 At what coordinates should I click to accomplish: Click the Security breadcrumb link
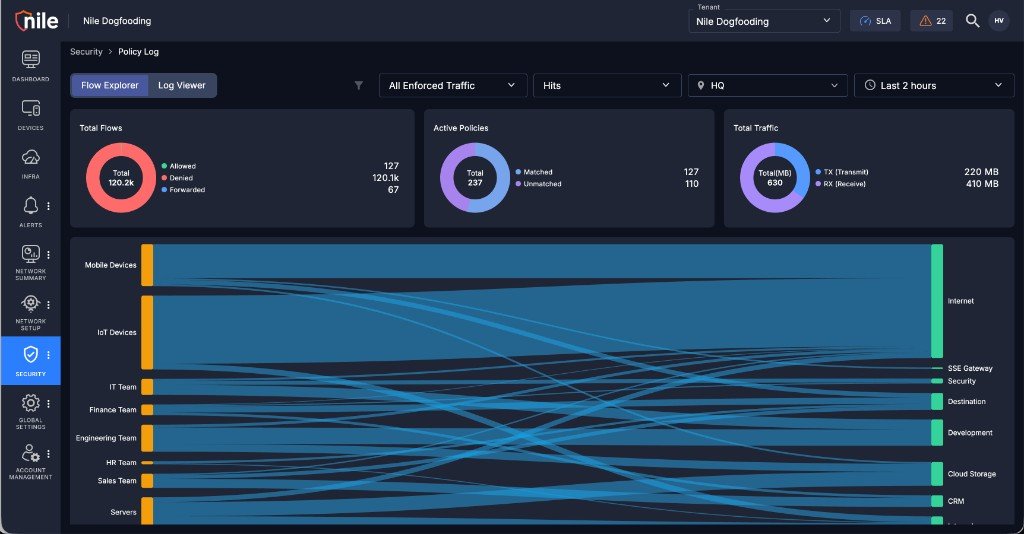[86, 52]
